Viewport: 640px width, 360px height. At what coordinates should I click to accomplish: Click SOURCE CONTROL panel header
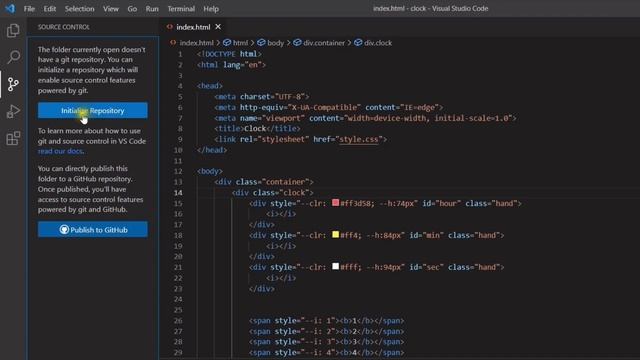coord(64,27)
